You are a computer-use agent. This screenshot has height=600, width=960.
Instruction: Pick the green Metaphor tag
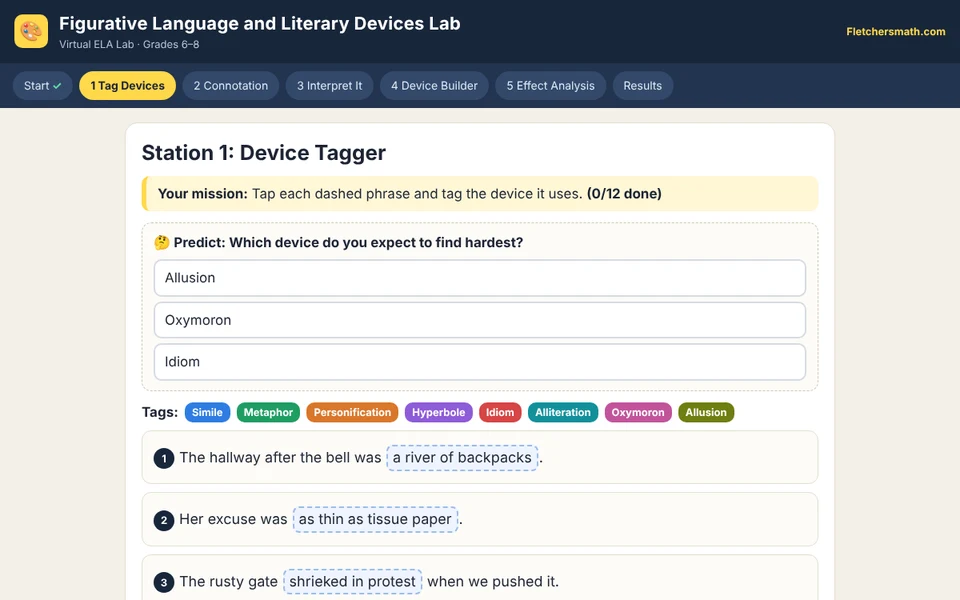(268, 412)
